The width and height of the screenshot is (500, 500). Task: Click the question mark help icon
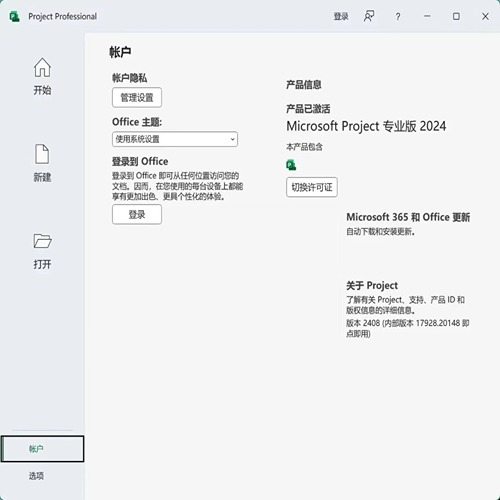point(398,17)
